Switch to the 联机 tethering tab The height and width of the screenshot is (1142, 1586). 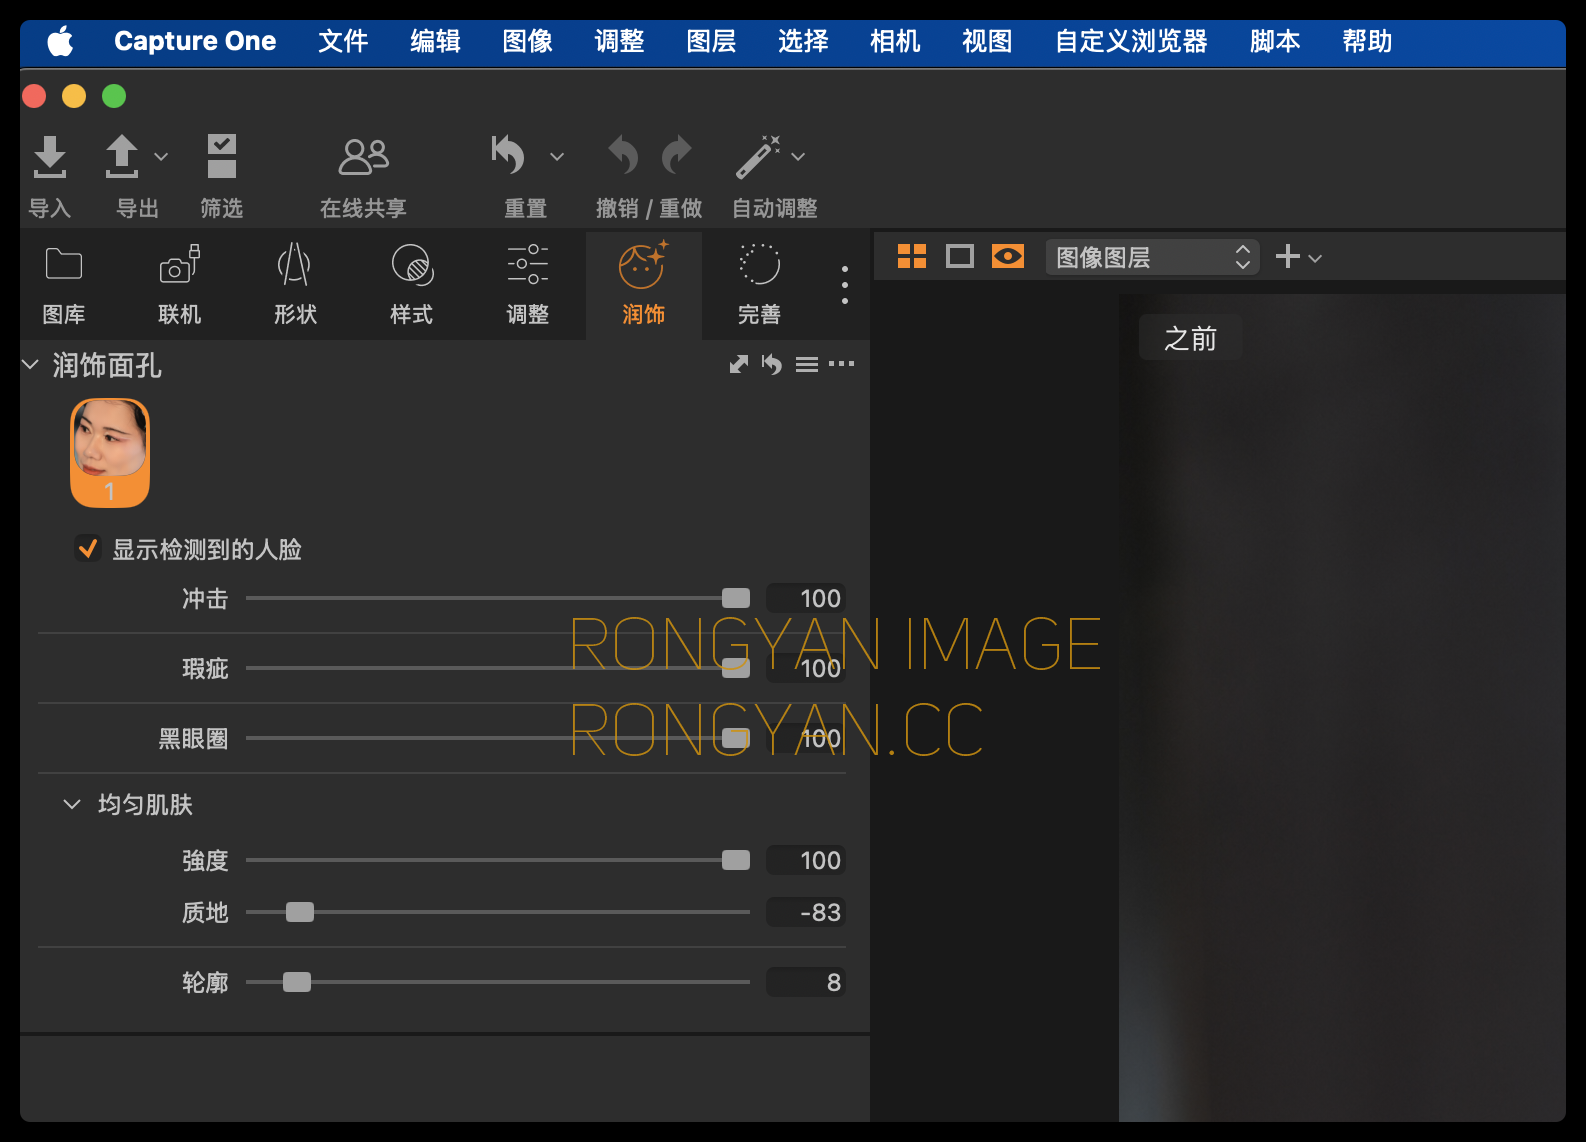click(180, 286)
